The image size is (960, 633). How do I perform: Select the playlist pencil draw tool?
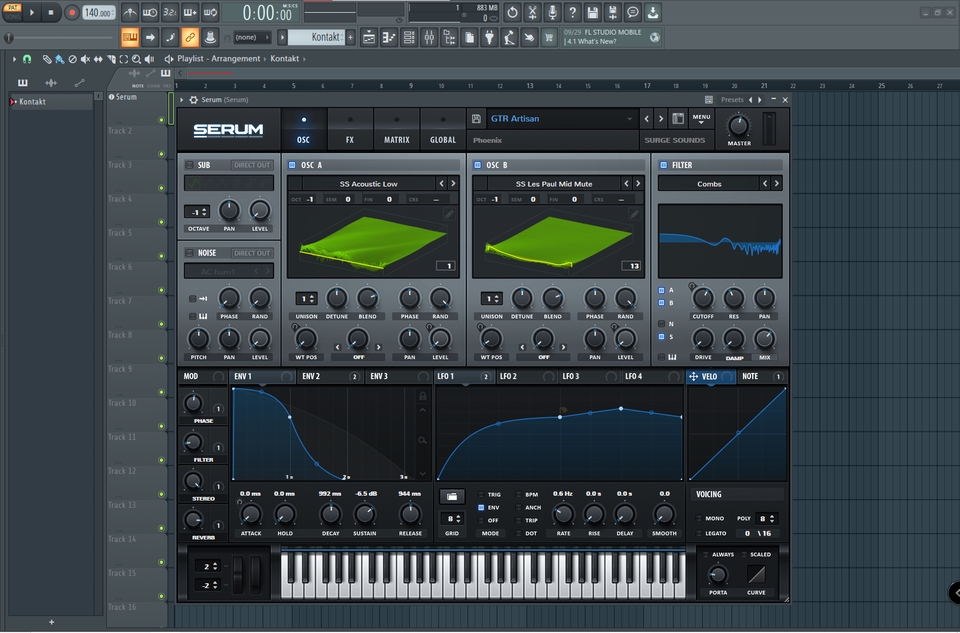[x=47, y=59]
